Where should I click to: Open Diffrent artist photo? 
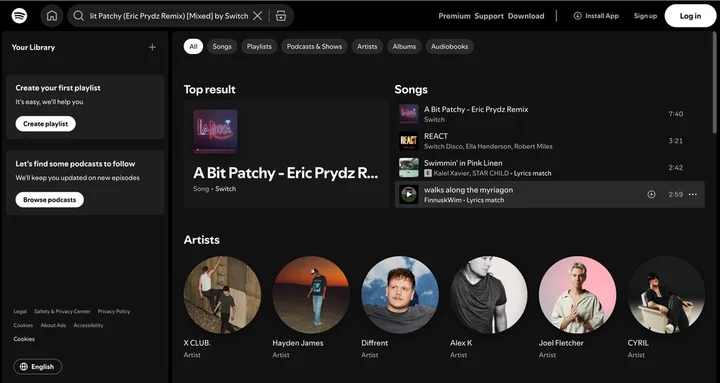pyautogui.click(x=400, y=295)
